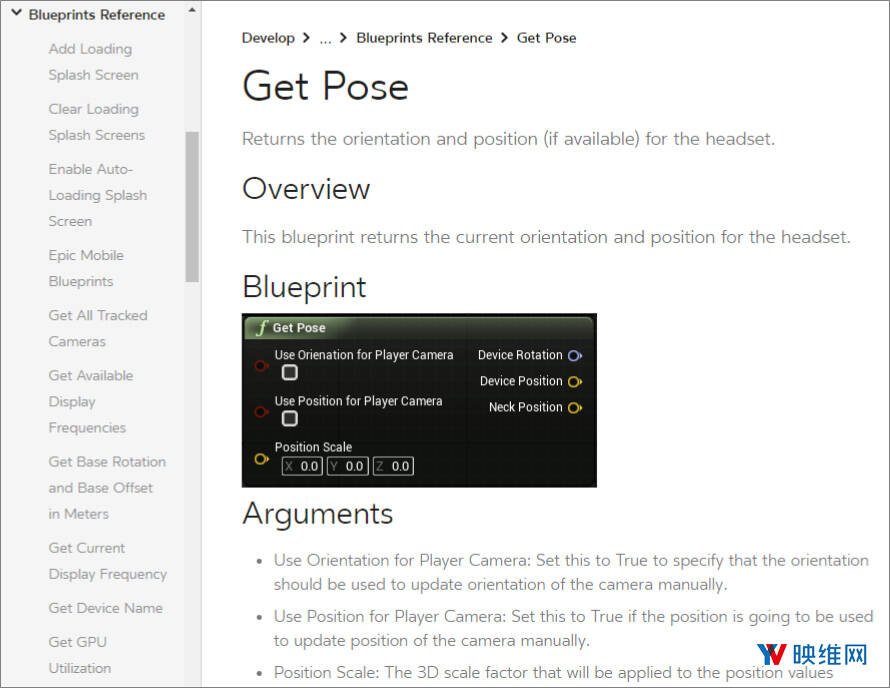890x688 pixels.
Task: Open Develop breadcrumb link
Action: coord(267,38)
